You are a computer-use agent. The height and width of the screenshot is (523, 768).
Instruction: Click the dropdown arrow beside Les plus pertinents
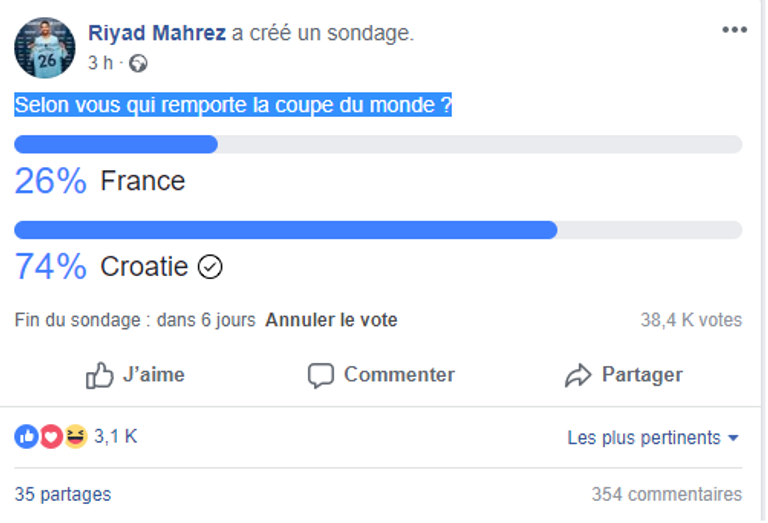click(x=734, y=439)
